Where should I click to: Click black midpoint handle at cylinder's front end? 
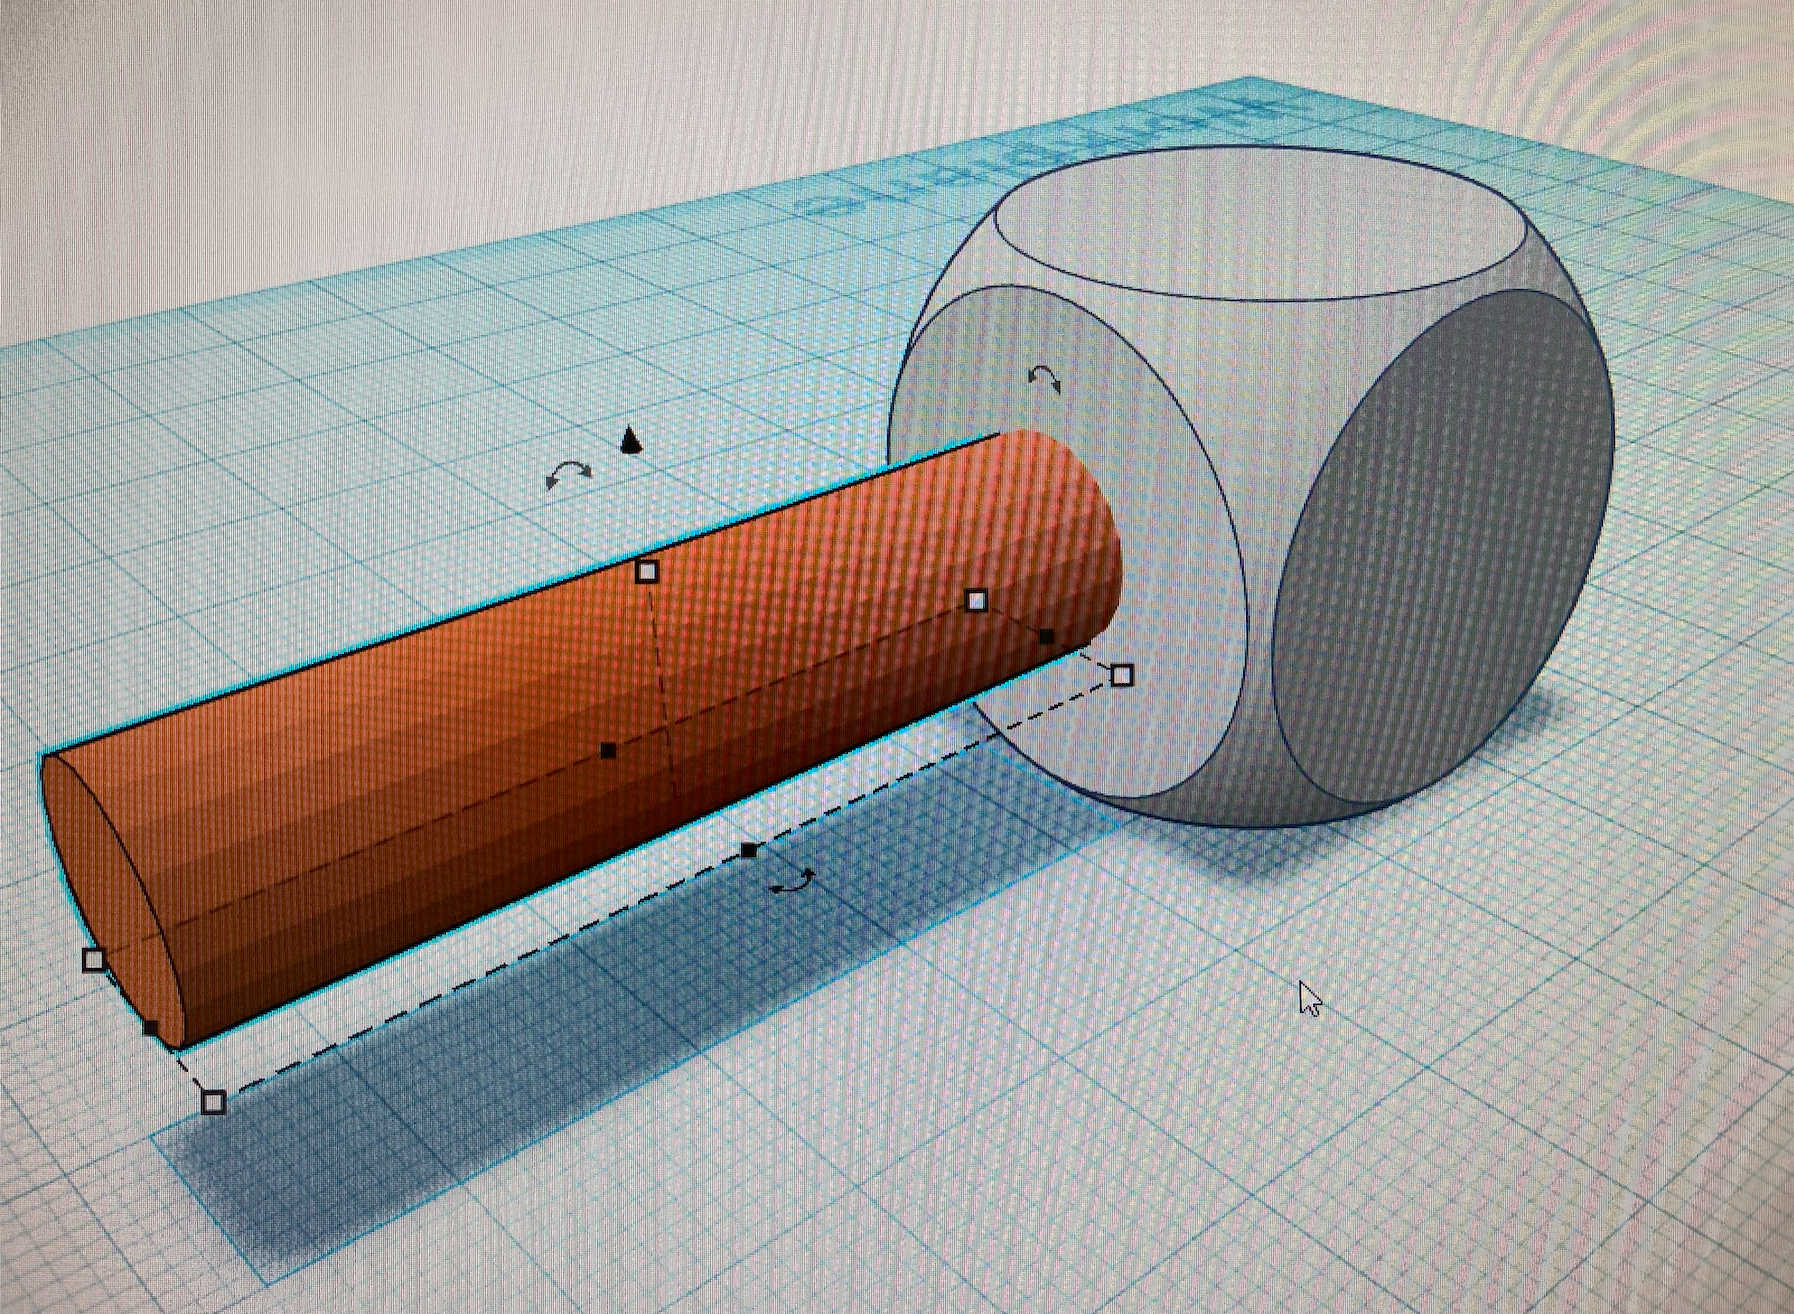coord(150,1027)
